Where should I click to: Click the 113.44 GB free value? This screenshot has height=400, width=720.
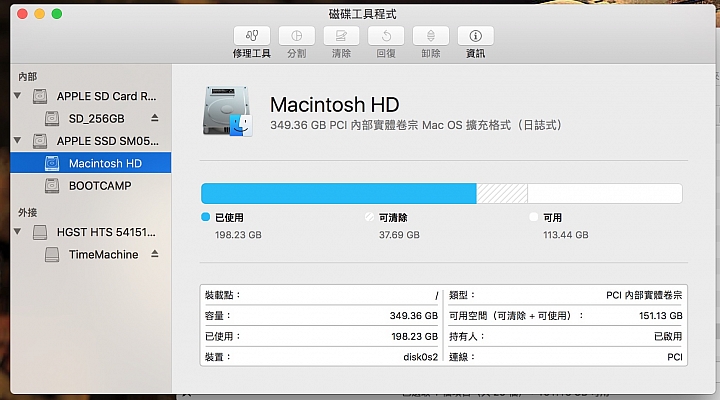[x=566, y=235]
